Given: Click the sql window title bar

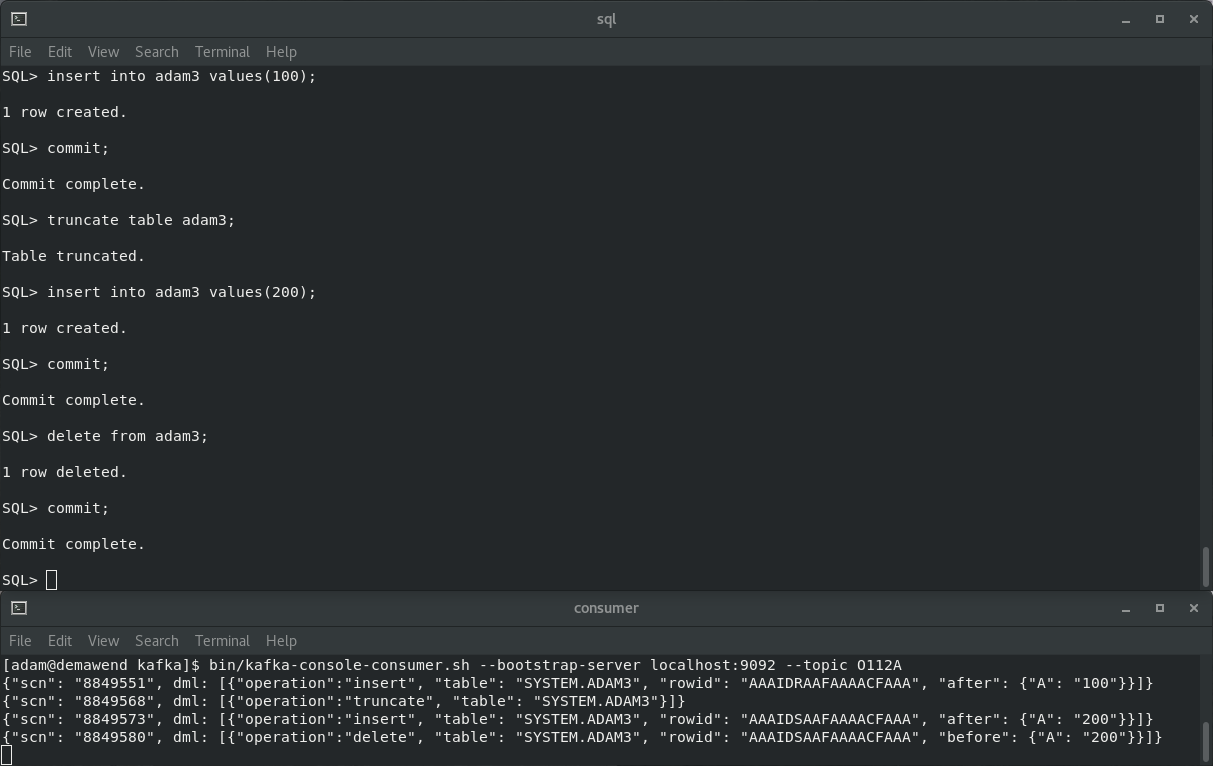Looking at the screenshot, I should (x=605, y=18).
